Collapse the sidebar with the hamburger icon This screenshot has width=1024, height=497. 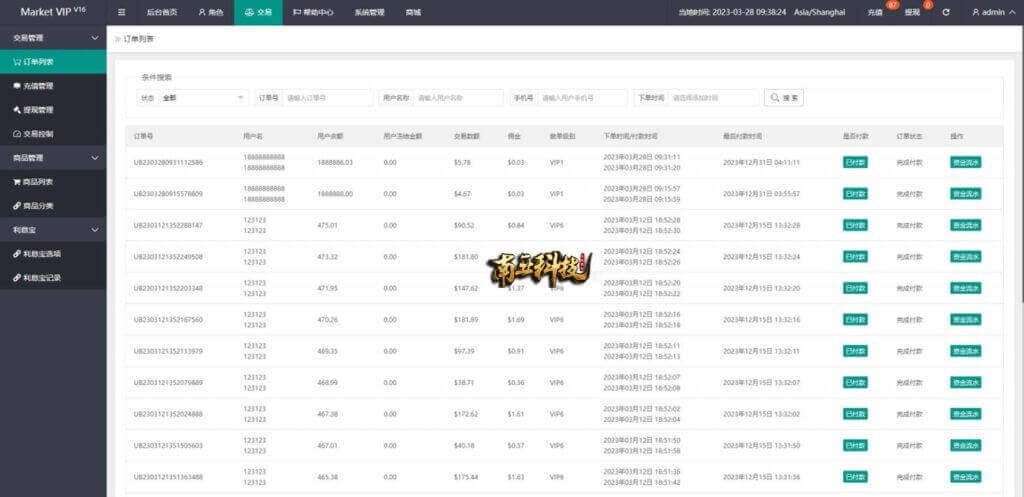[122, 12]
